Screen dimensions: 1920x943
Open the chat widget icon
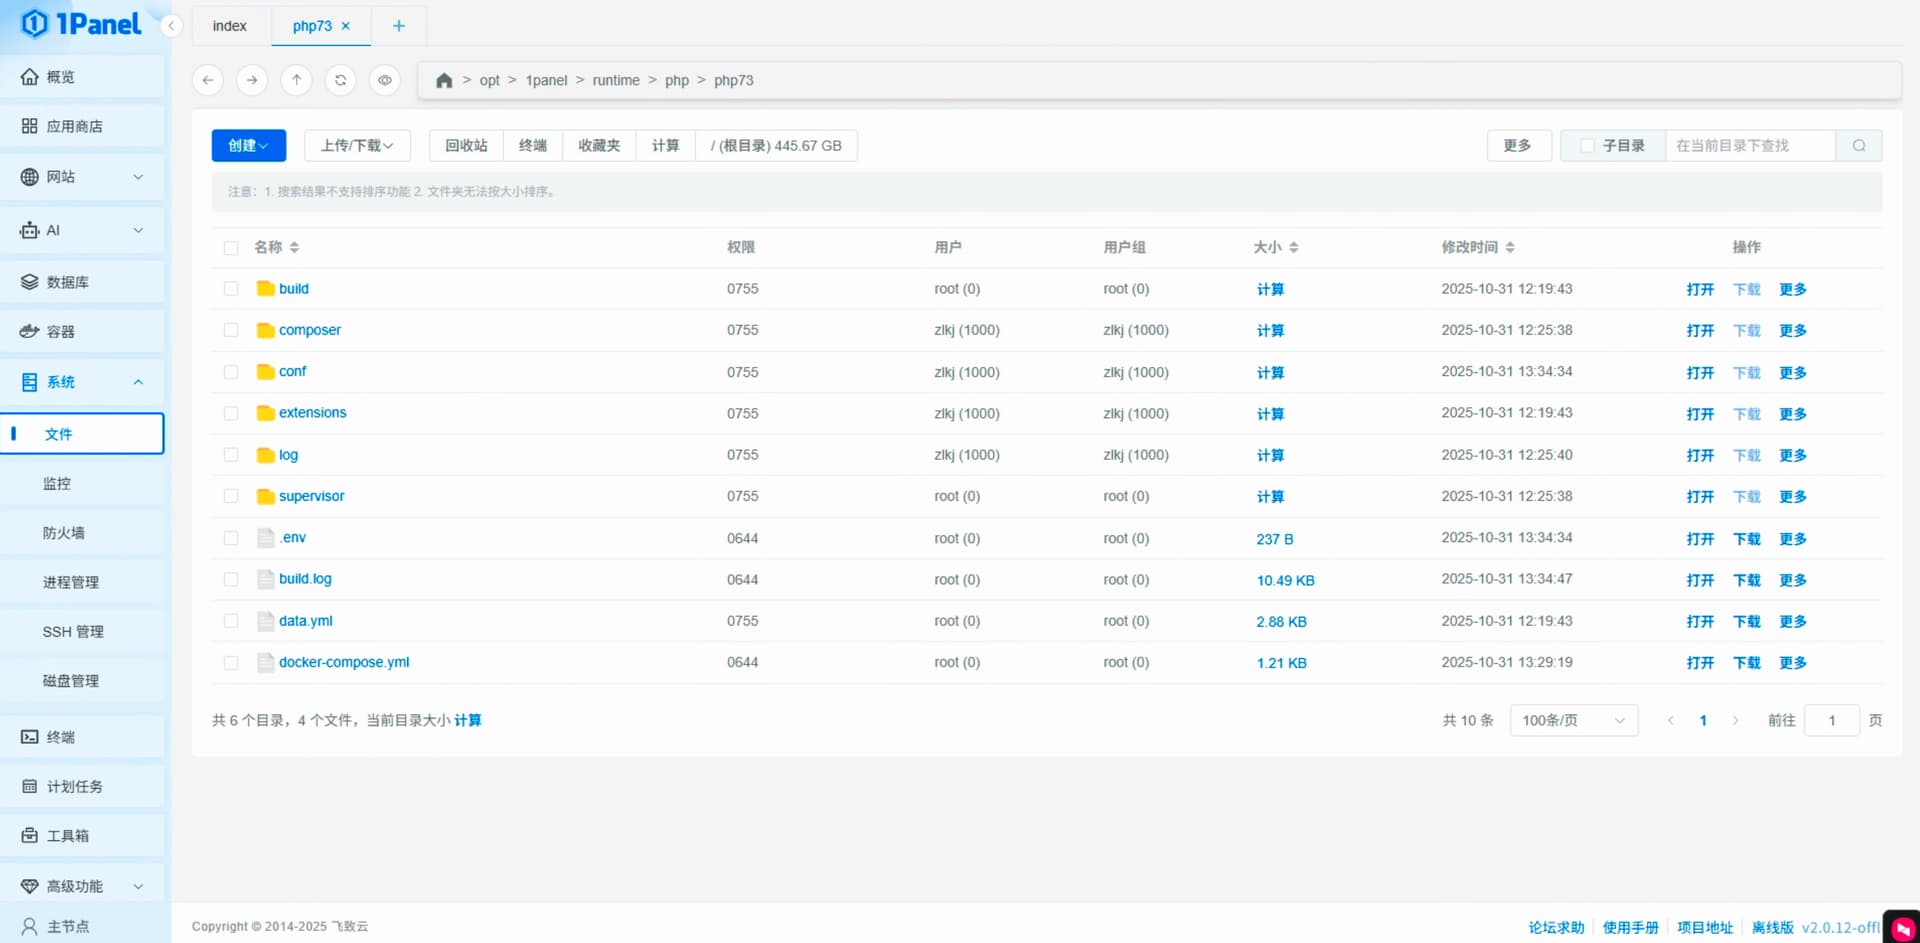click(1901, 927)
